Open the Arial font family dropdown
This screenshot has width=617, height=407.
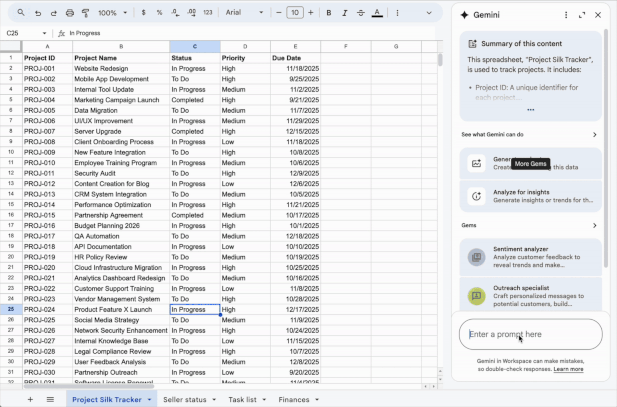coord(240,13)
